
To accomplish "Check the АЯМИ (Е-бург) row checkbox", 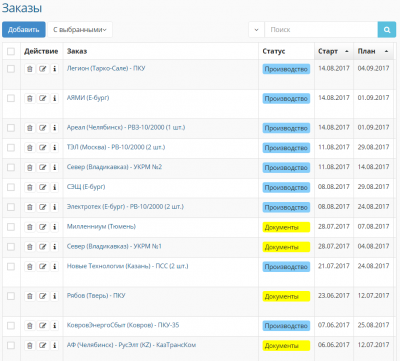I will 11,98.
